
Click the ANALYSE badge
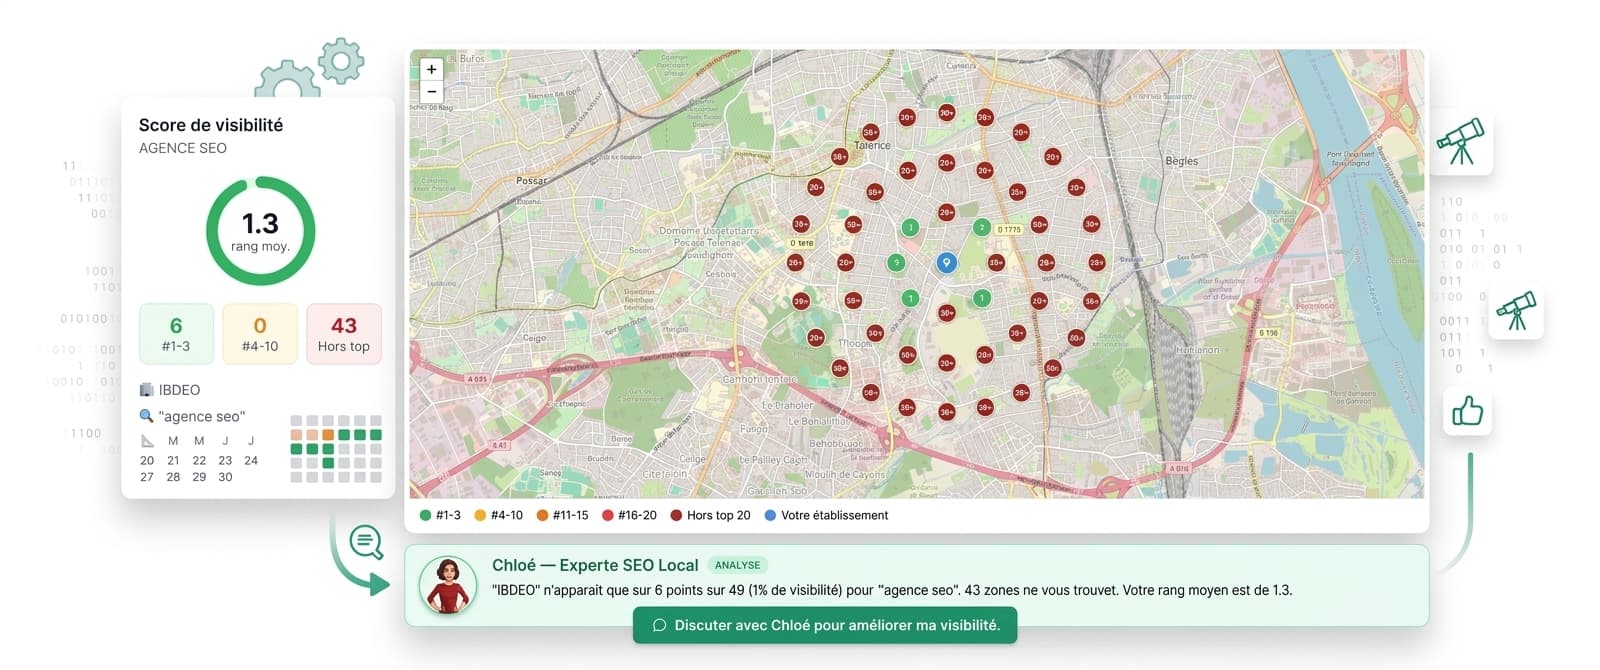pos(737,565)
